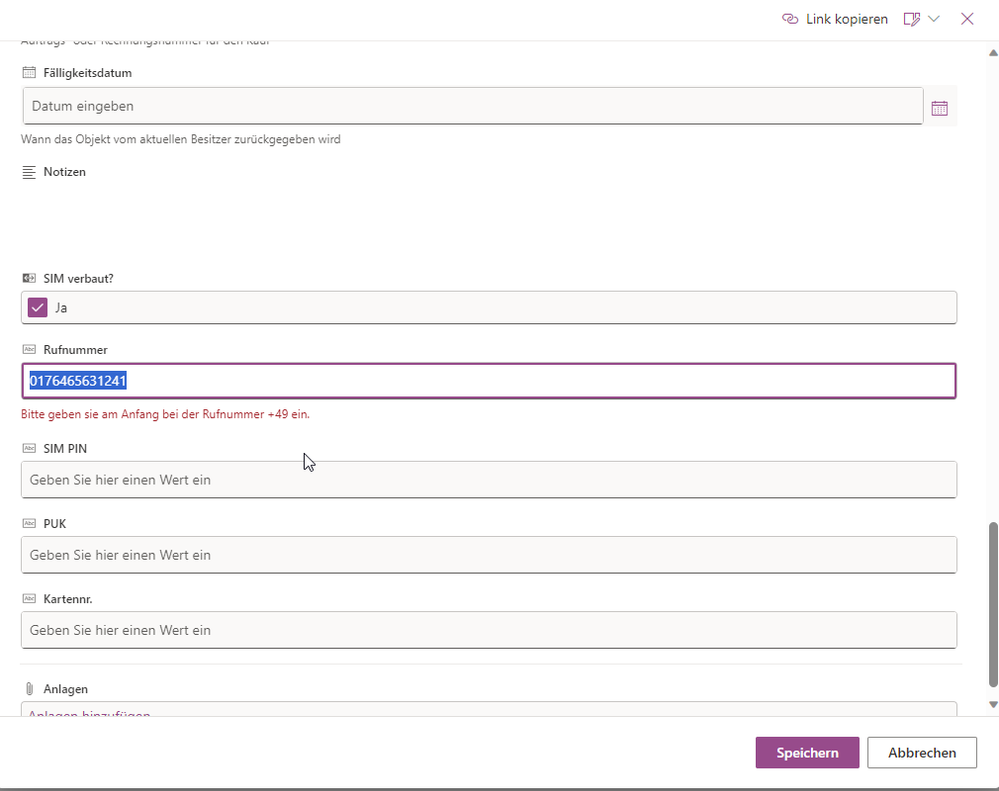Open the date picker for Fälligkeitsdatum

pyautogui.click(x=939, y=106)
